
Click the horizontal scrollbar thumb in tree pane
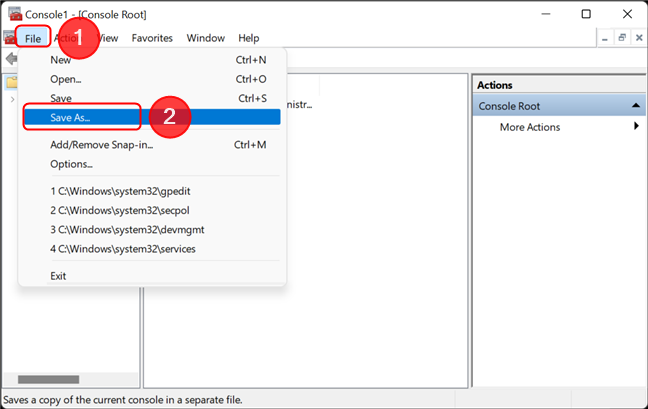(x=48, y=379)
